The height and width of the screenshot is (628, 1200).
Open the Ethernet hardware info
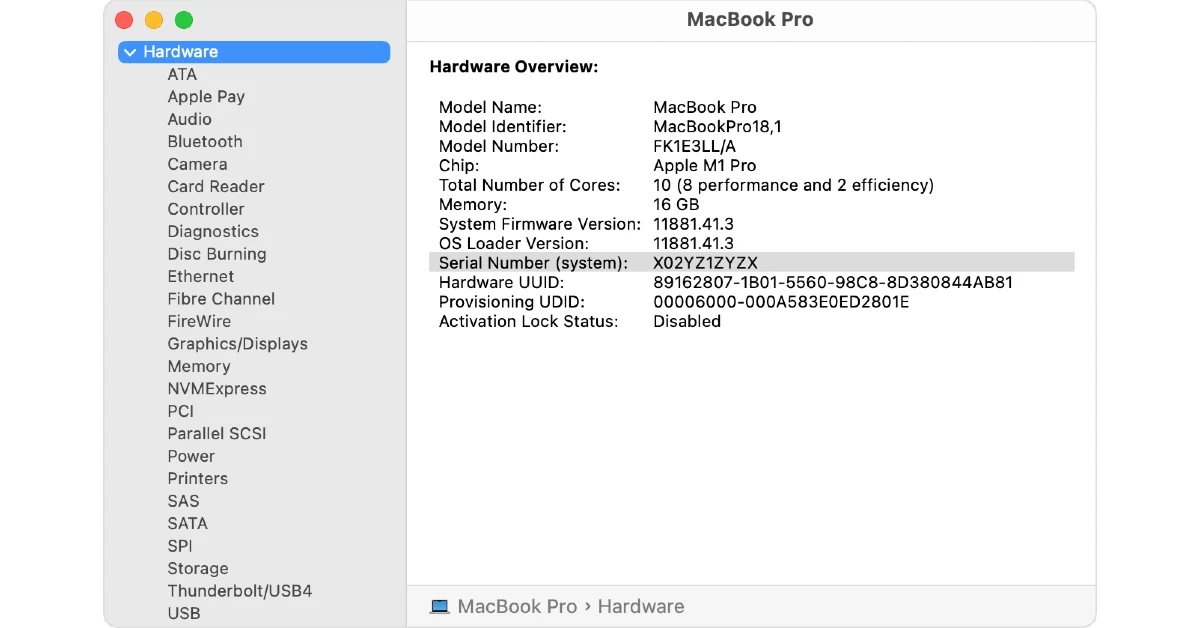200,276
